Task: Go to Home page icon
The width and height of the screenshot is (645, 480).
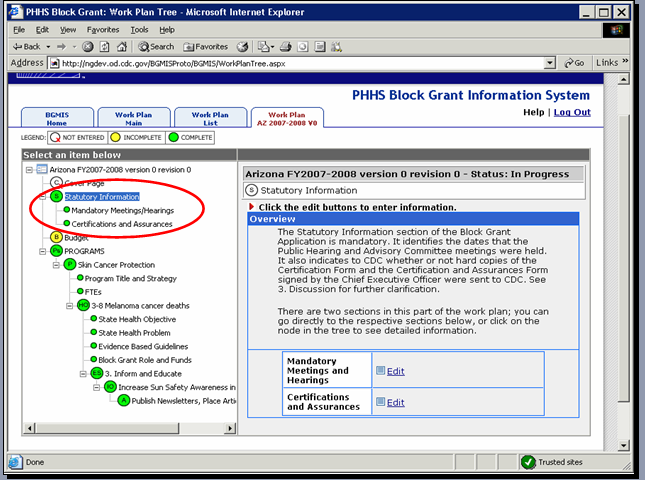Action: tap(122, 47)
